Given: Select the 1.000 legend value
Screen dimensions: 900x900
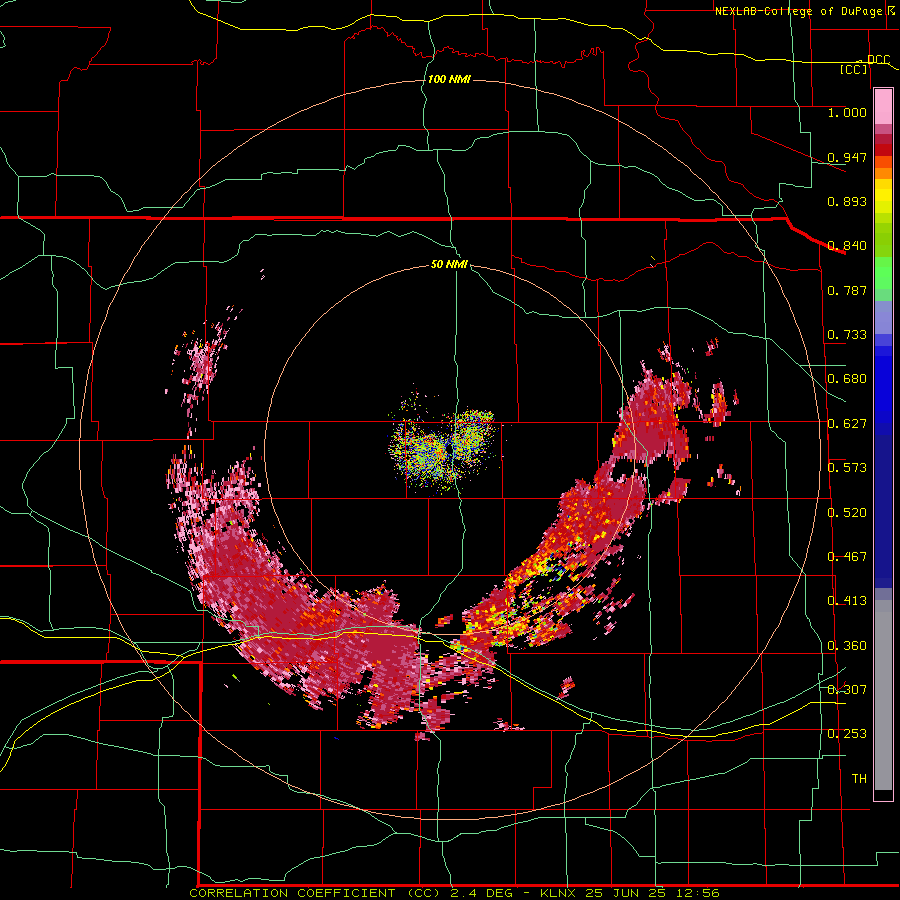Looking at the screenshot, I should click(x=847, y=112).
